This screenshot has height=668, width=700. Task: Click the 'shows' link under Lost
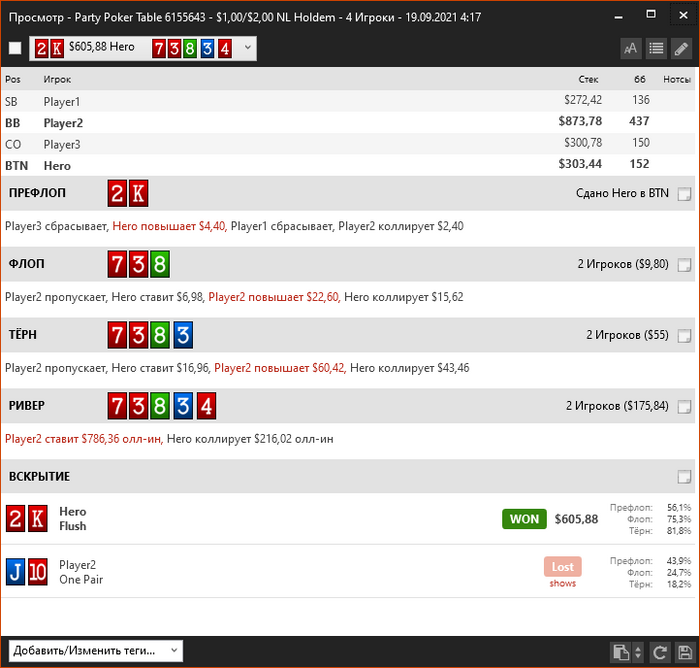(x=562, y=584)
